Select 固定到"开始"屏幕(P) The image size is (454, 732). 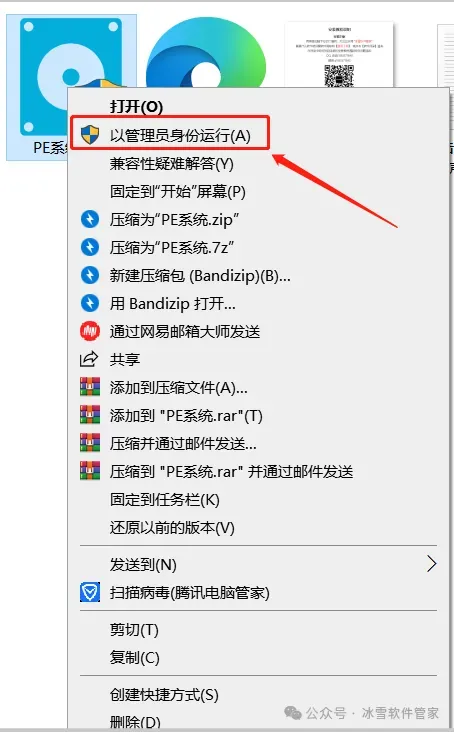coord(177,191)
